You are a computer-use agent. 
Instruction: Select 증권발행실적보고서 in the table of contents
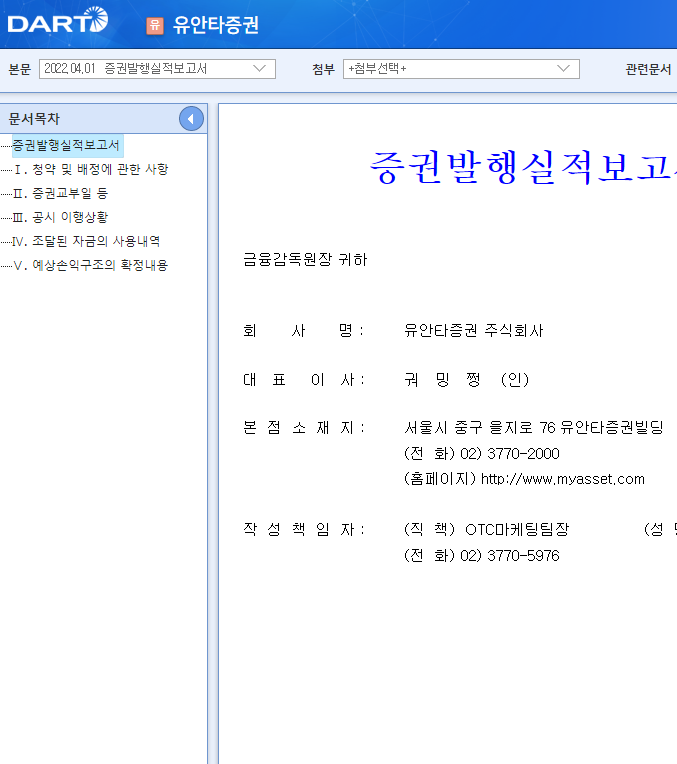tap(66, 145)
